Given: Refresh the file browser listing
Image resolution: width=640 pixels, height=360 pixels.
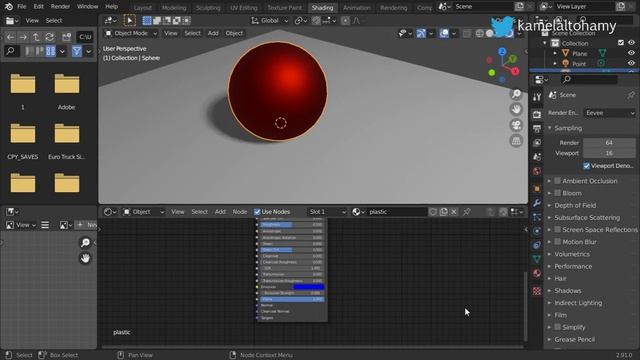Looking at the screenshot, I should click(x=49, y=37).
